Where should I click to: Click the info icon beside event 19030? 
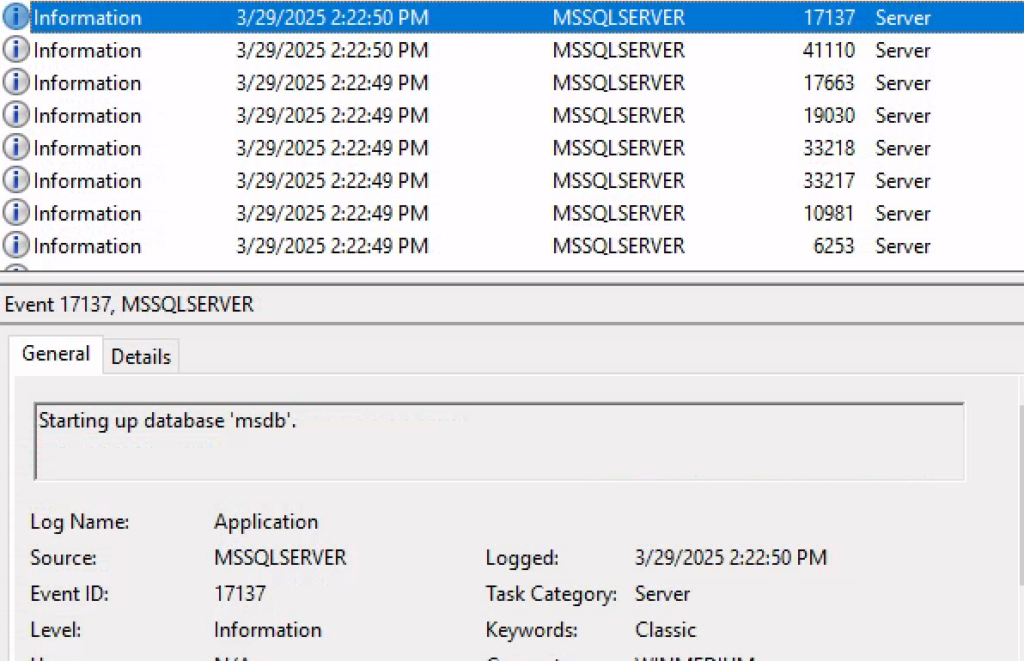click(x=16, y=115)
